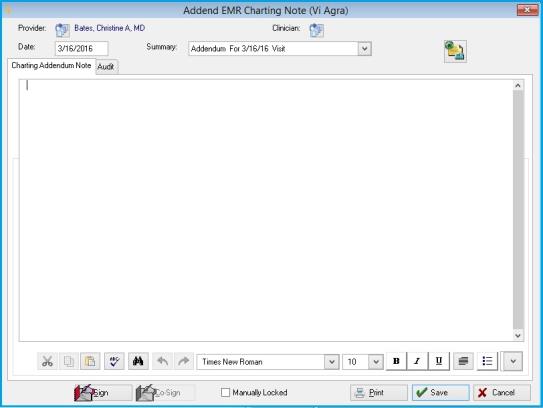Open Find with the binoculars icon
This screenshot has width=543, height=408.
tap(138, 362)
